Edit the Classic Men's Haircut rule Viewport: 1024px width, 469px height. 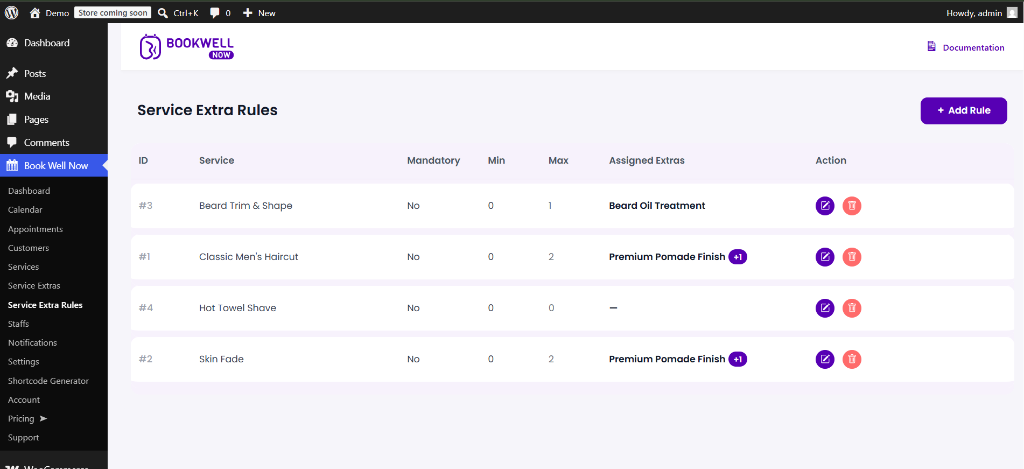click(x=825, y=257)
